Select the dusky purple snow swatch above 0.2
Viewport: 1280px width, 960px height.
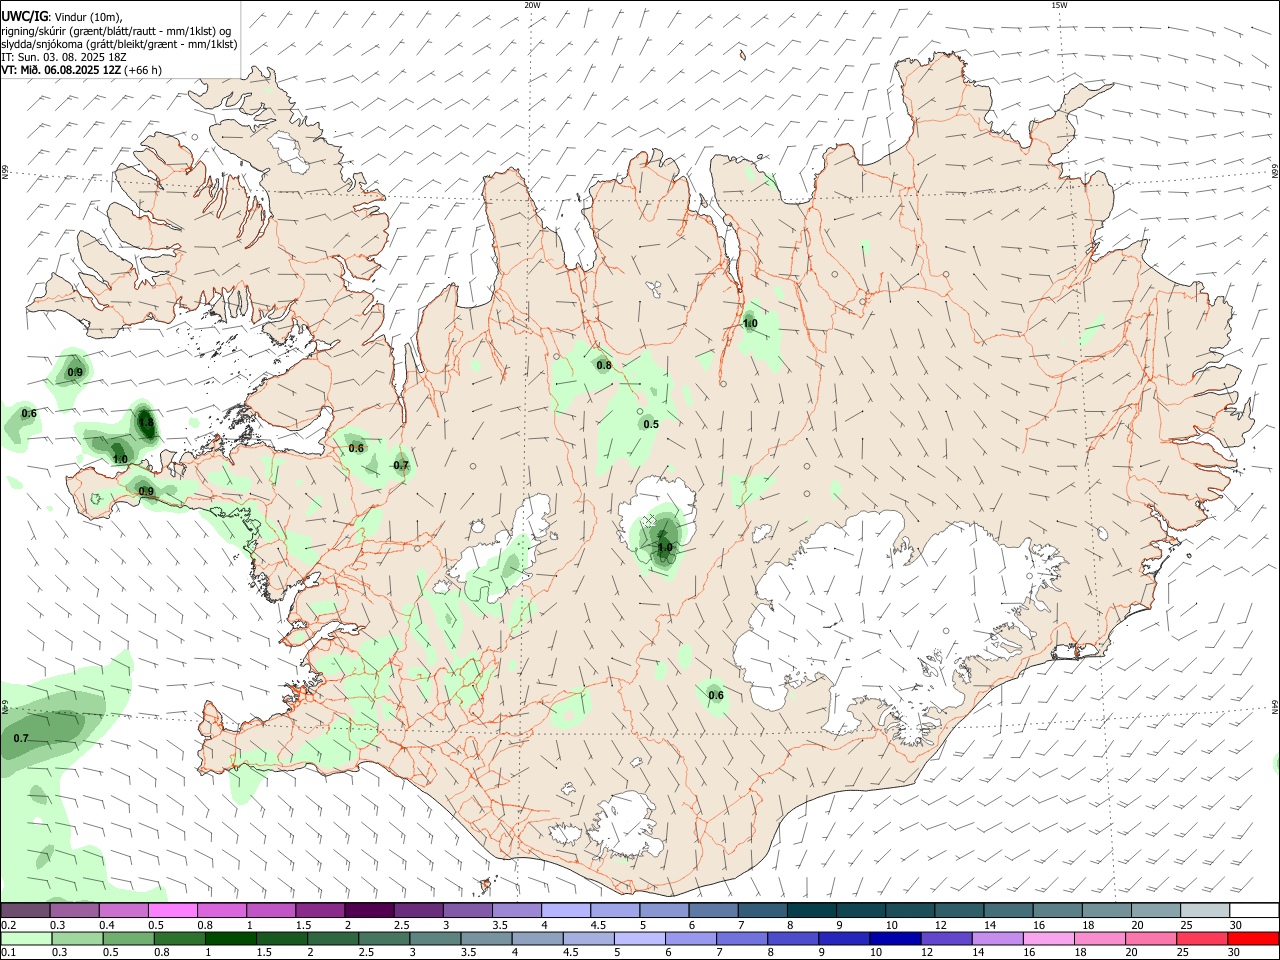pyautogui.click(x=25, y=910)
